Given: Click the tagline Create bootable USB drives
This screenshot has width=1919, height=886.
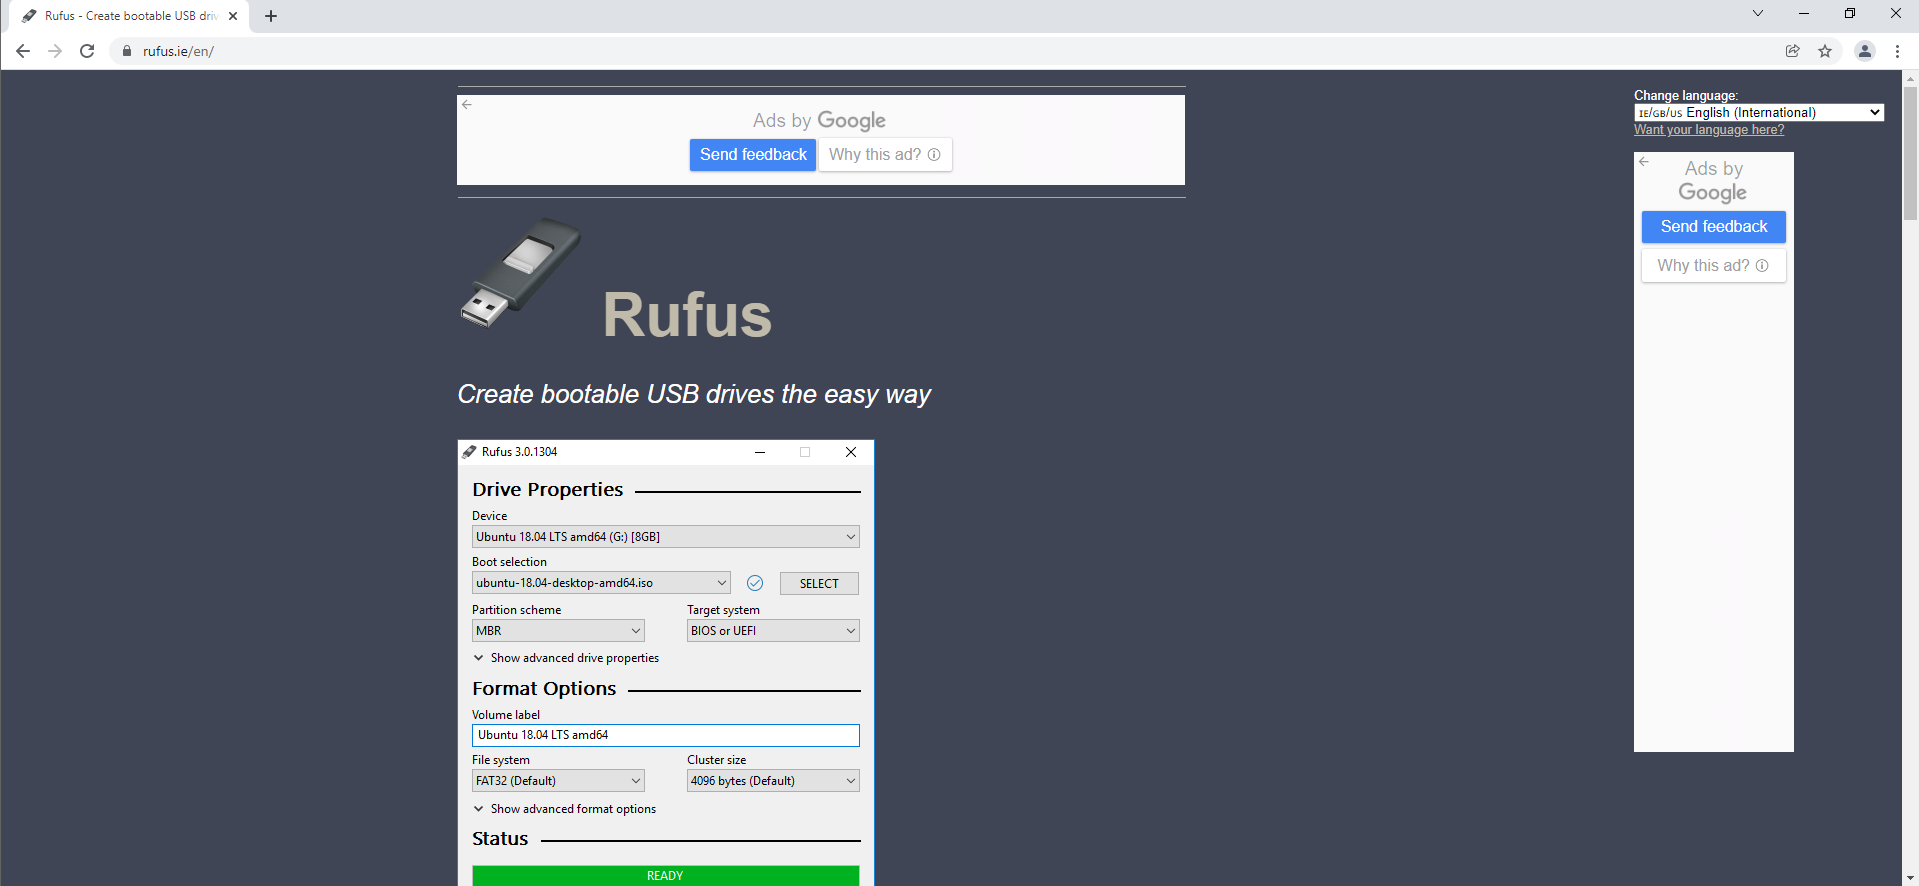Looking at the screenshot, I should [693, 395].
